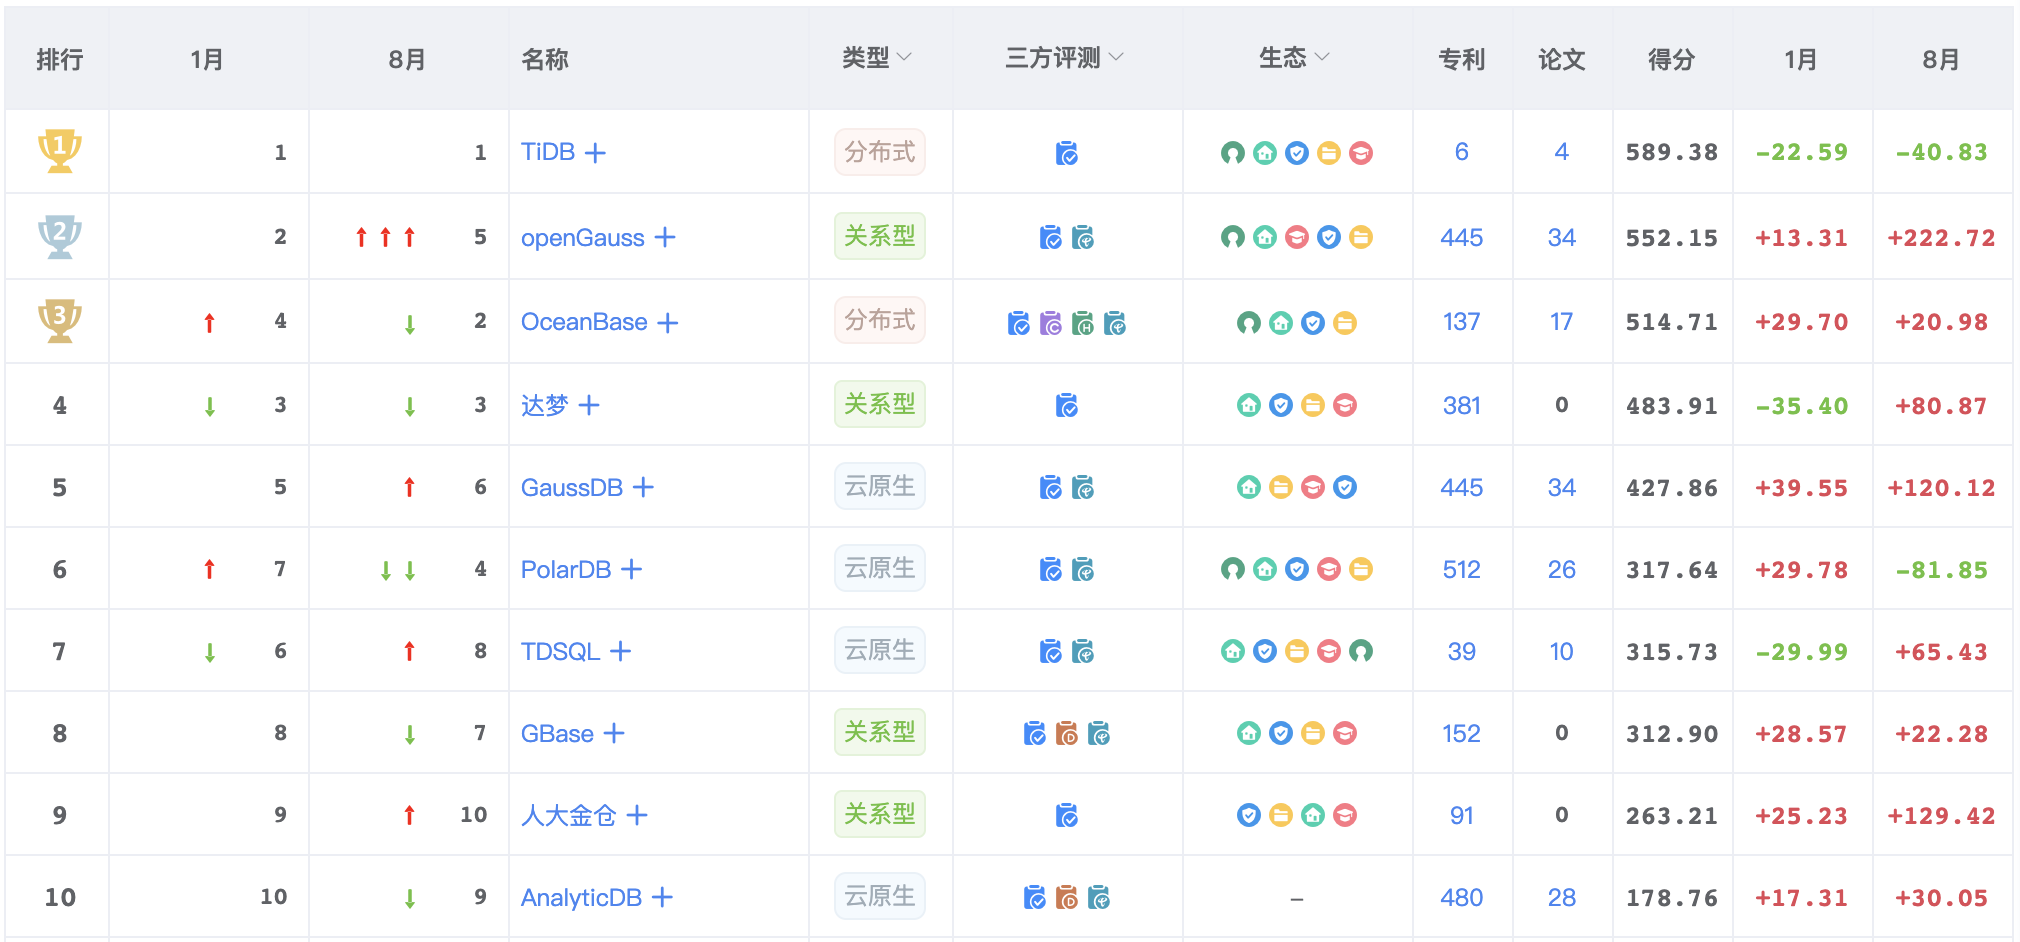Expand the 生态 column filter dropdown
Viewport: 2020px width, 942px height.
[x=1321, y=58]
